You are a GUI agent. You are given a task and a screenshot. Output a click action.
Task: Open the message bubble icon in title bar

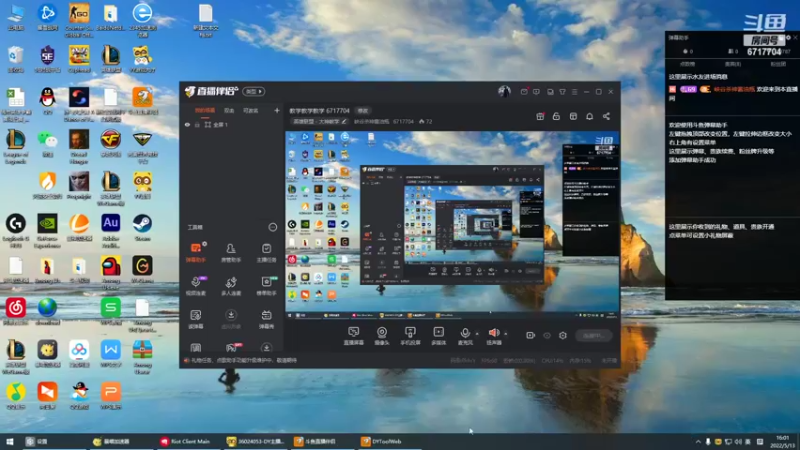pyautogui.click(x=536, y=92)
